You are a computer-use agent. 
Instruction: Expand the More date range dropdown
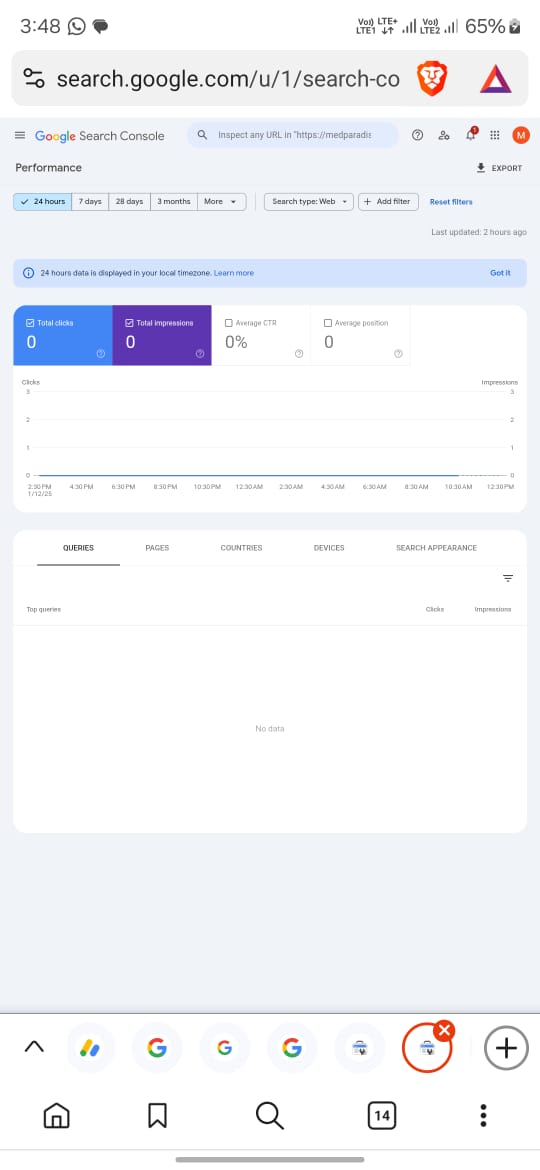(x=222, y=201)
